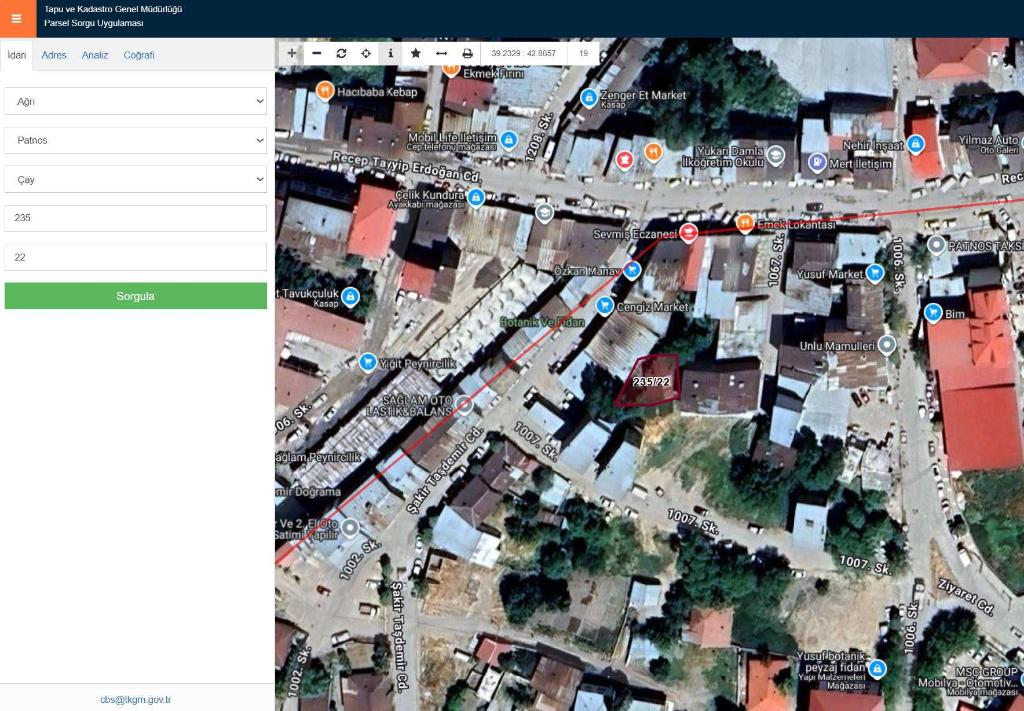Open the Çay neighborhood dropdown
1024x711 pixels.
pyautogui.click(x=136, y=179)
